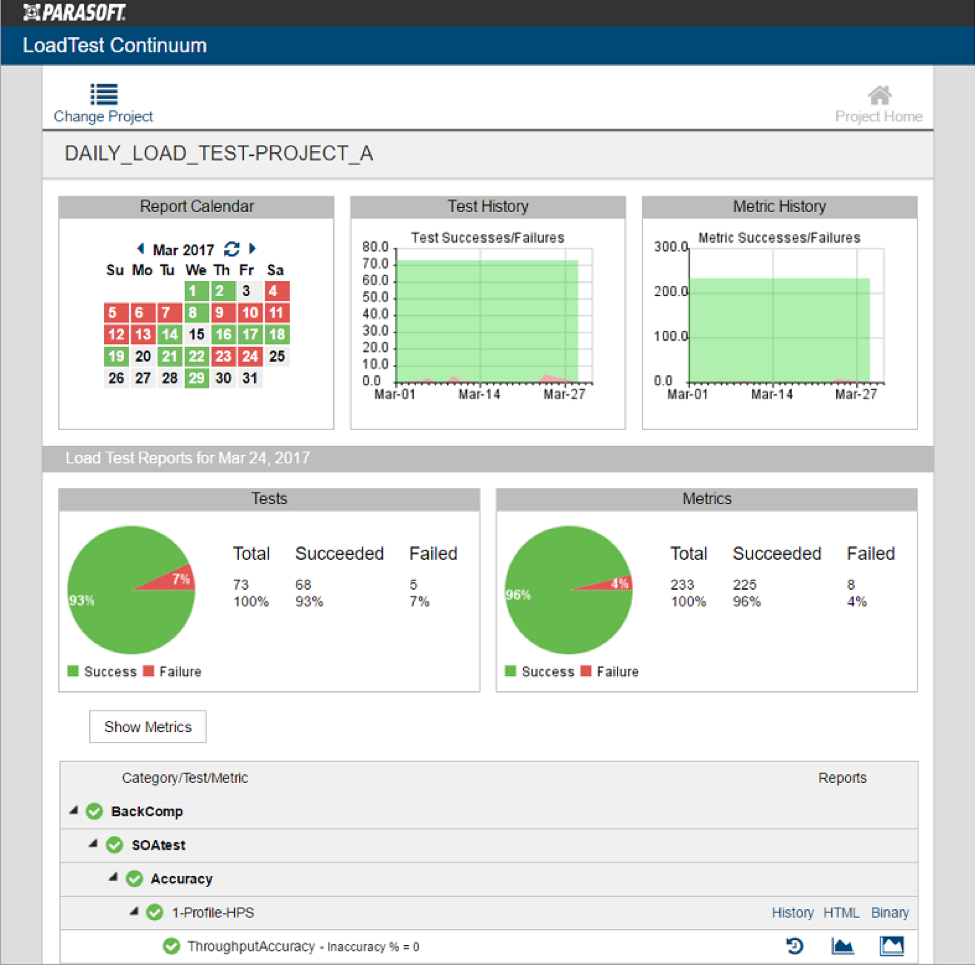975x965 pixels.
Task: Select March 4 in calendar
Action: (277, 290)
